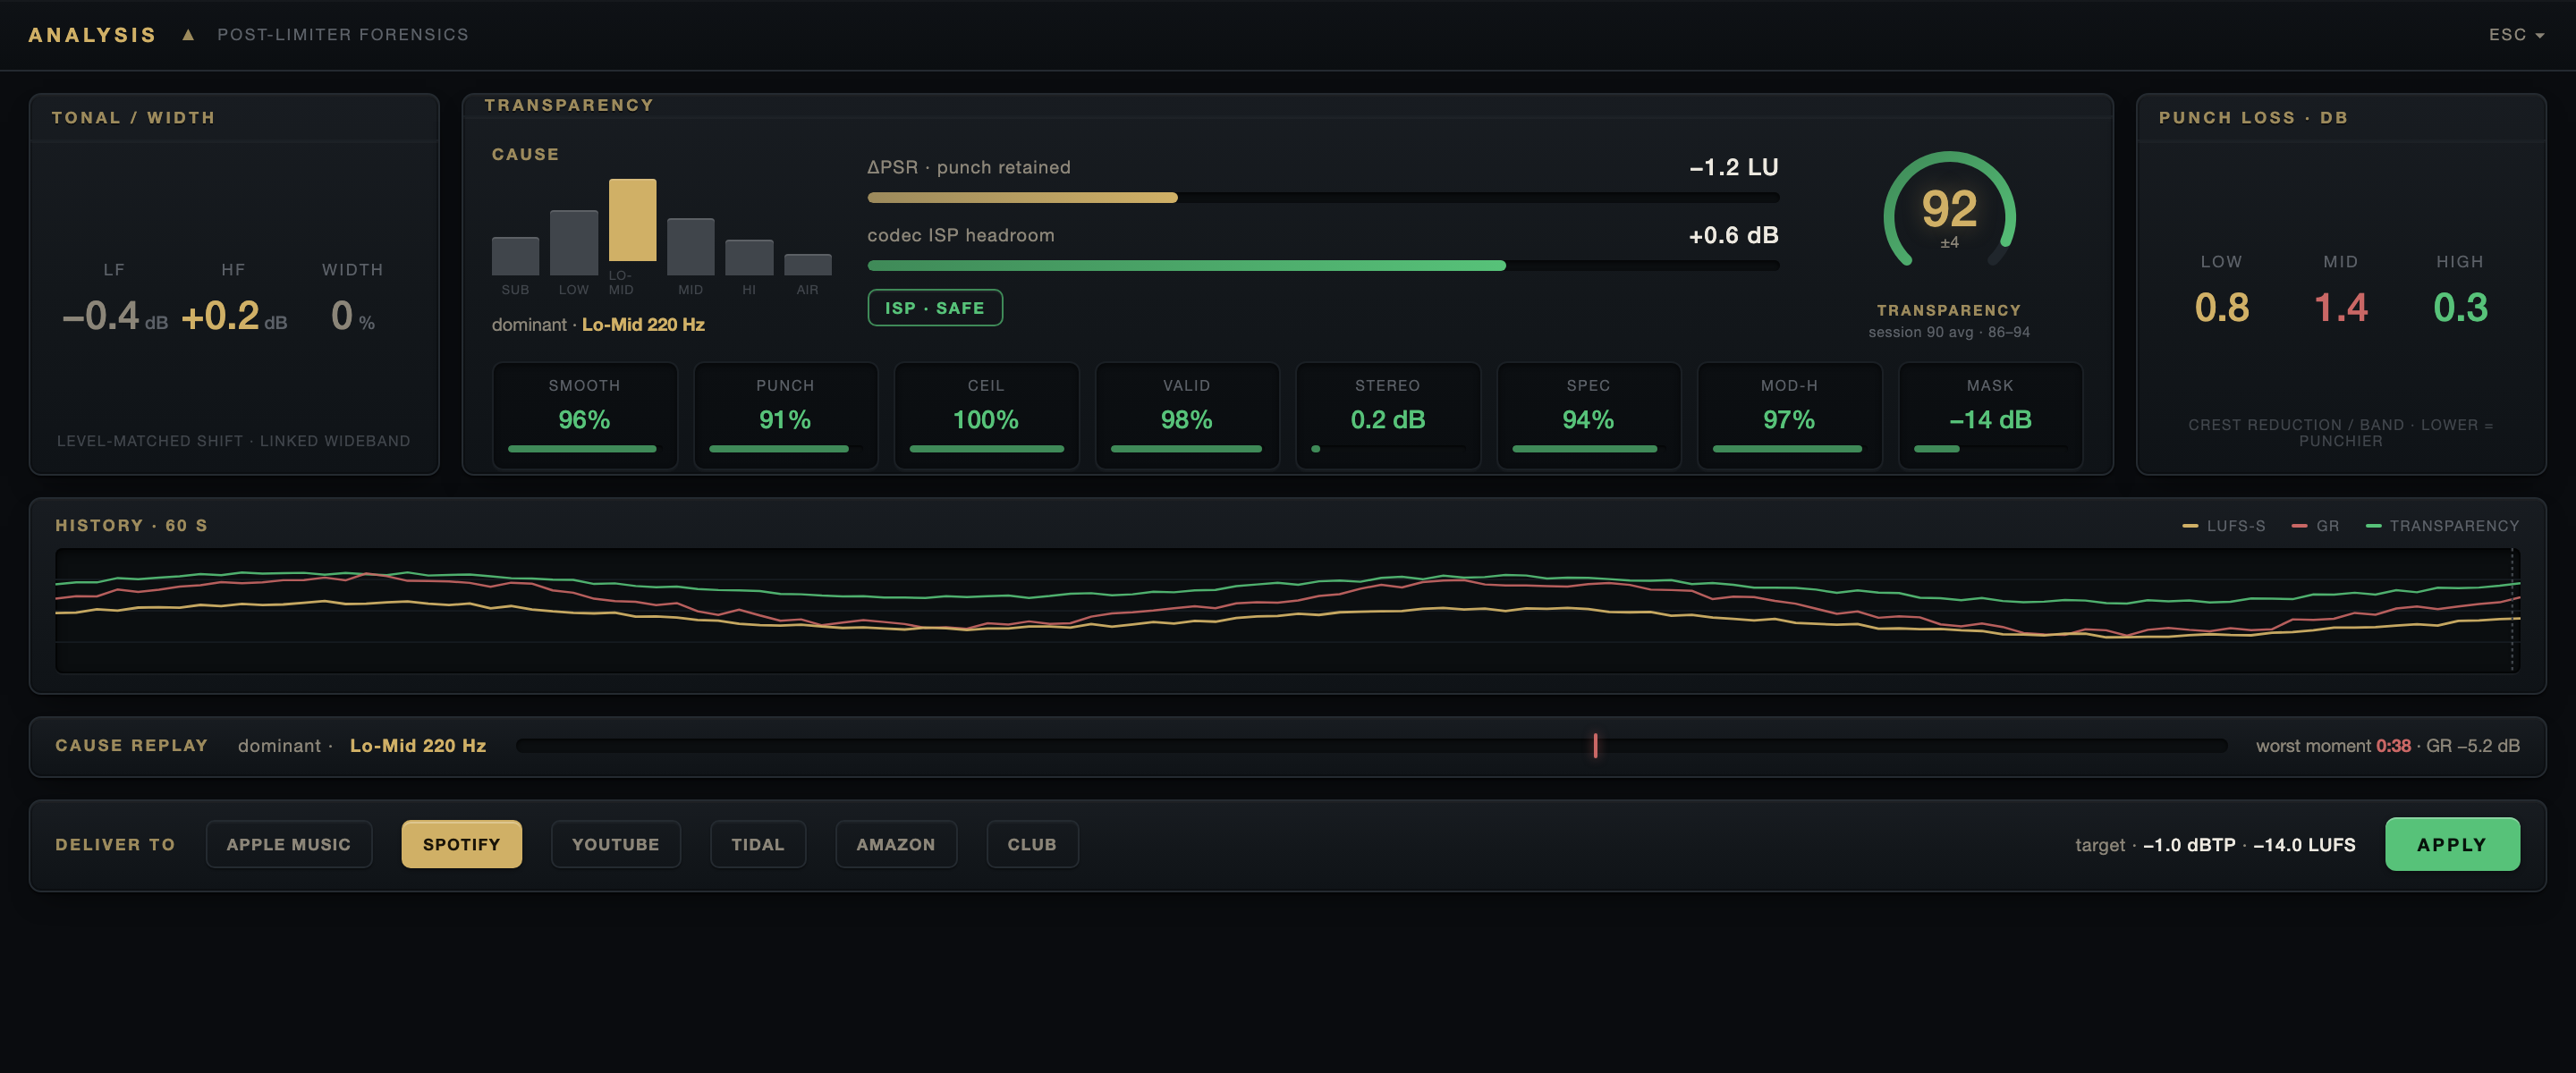2576x1073 pixels.
Task: Click the MID punch loss value 1.4
Action: tap(2341, 307)
